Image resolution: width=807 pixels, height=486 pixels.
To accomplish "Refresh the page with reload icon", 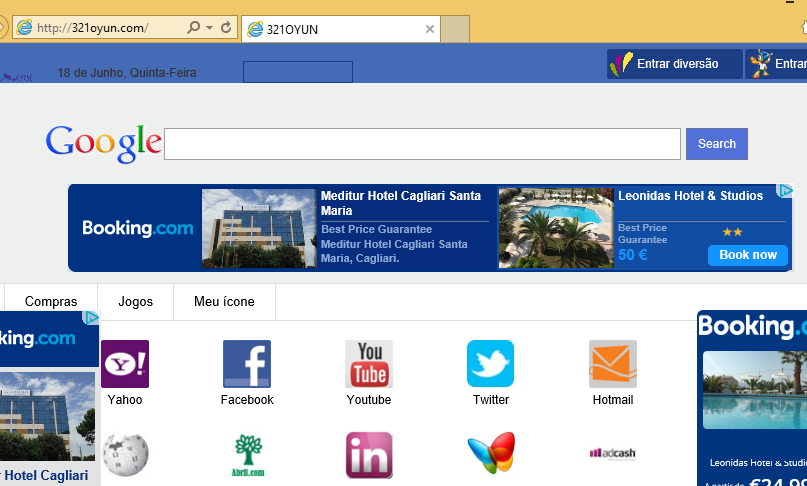I will 226,27.
